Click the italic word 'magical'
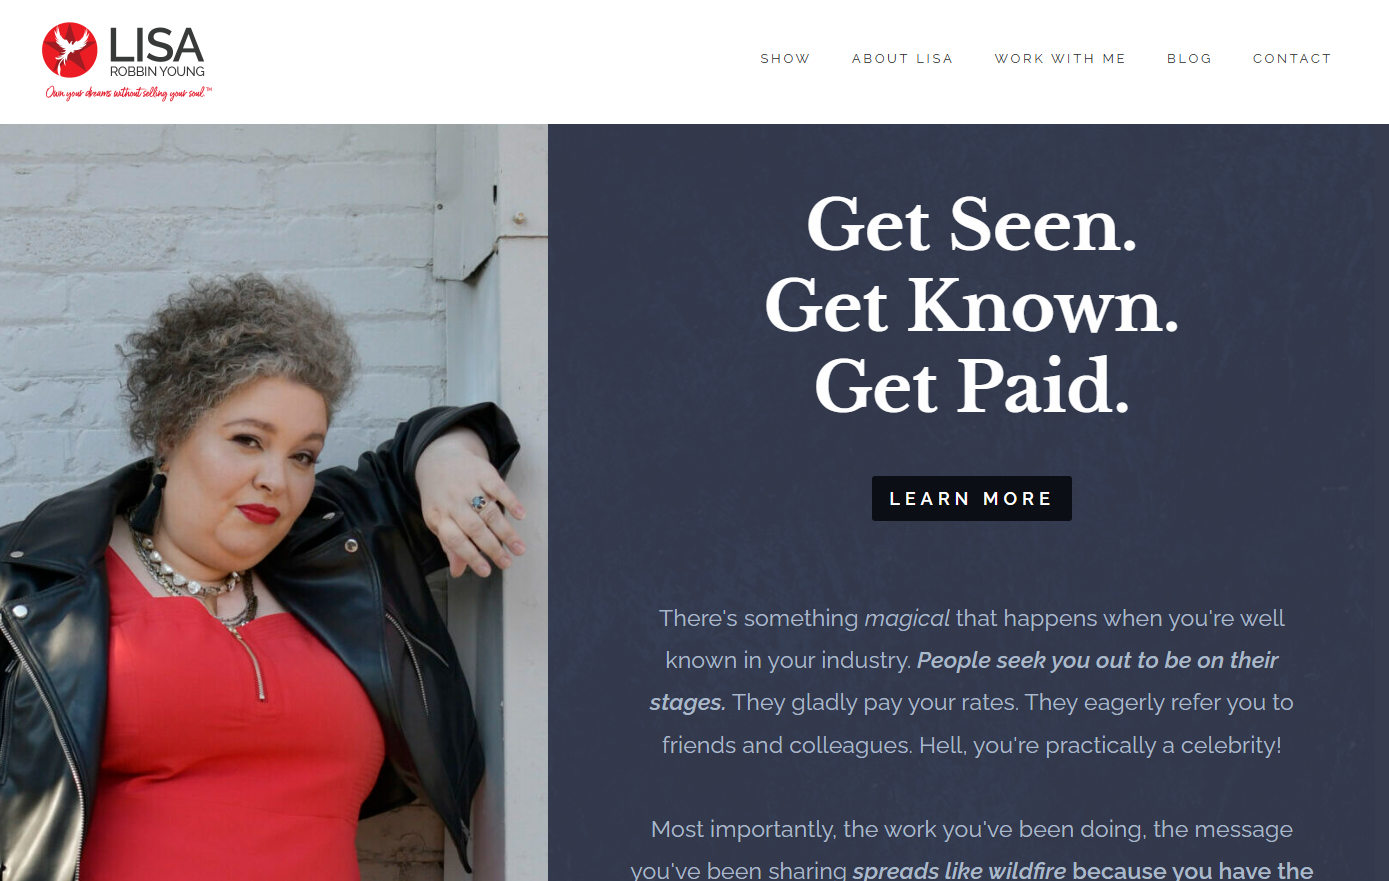Image resolution: width=1389 pixels, height=881 pixels. point(907,618)
